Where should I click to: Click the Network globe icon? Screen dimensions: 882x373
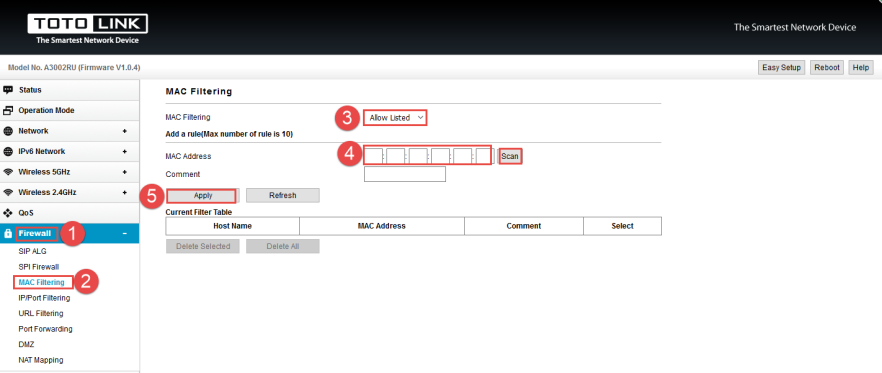(x=8, y=131)
